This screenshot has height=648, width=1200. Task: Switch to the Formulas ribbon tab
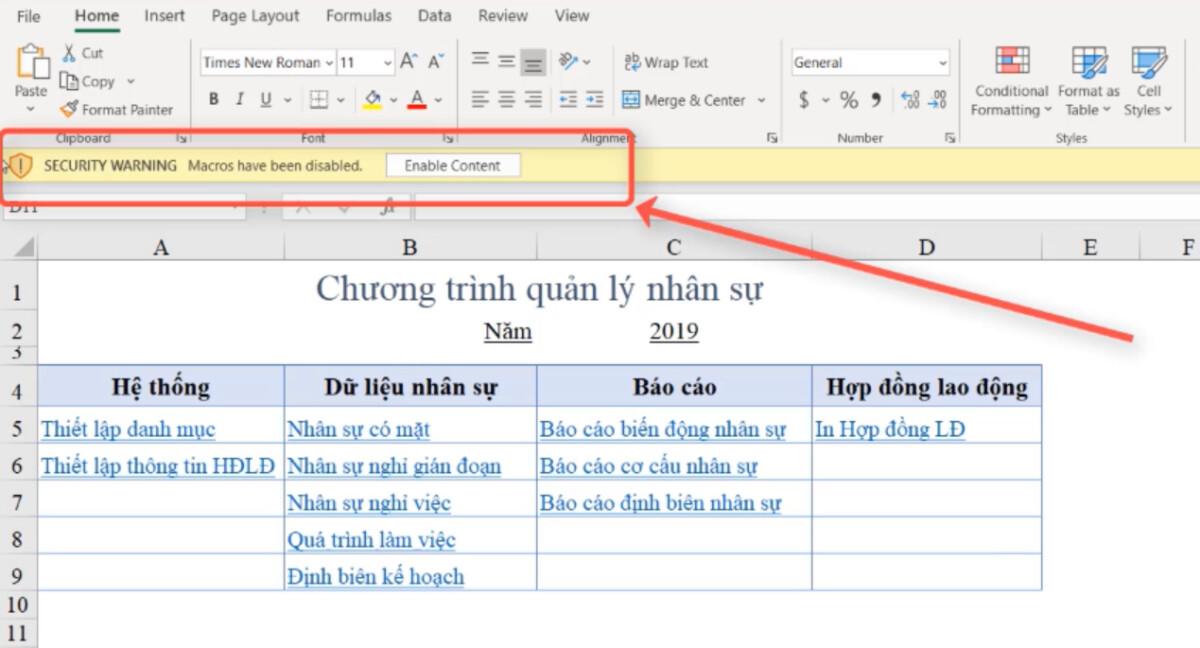358,15
